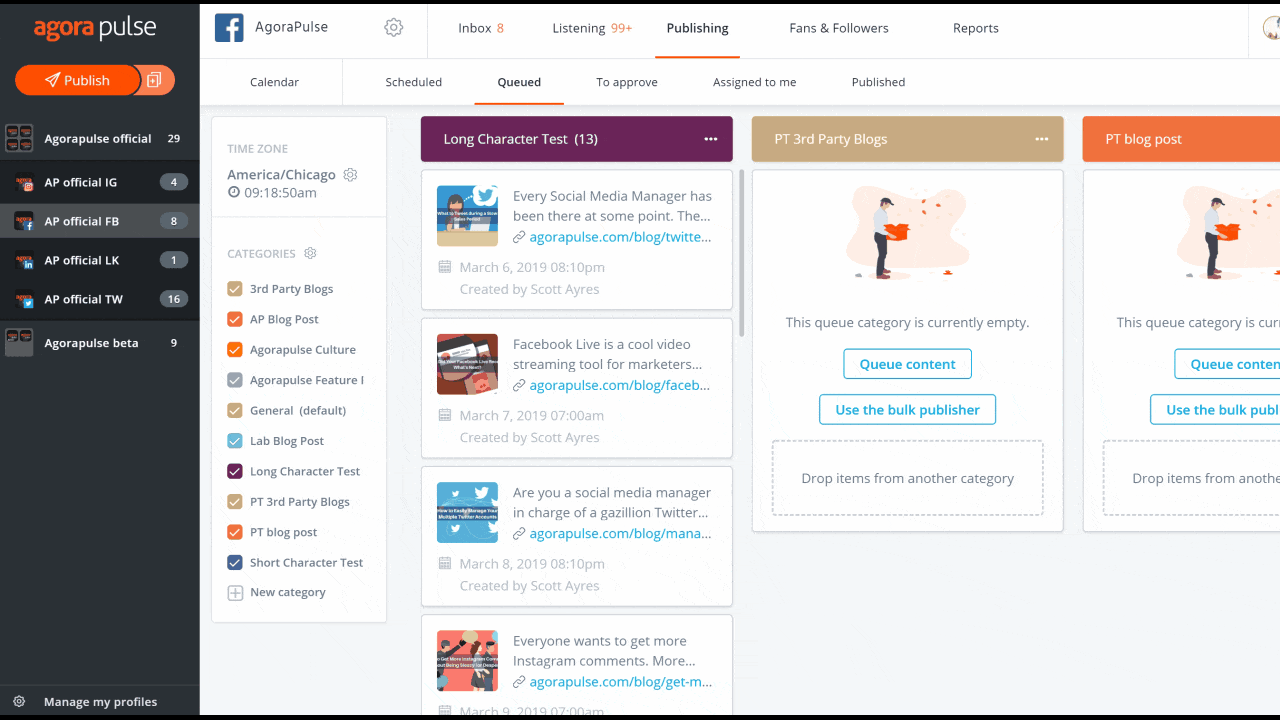The width and height of the screenshot is (1280, 720).
Task: Click multiple Twitter accounts post thumbnail
Action: point(467,512)
